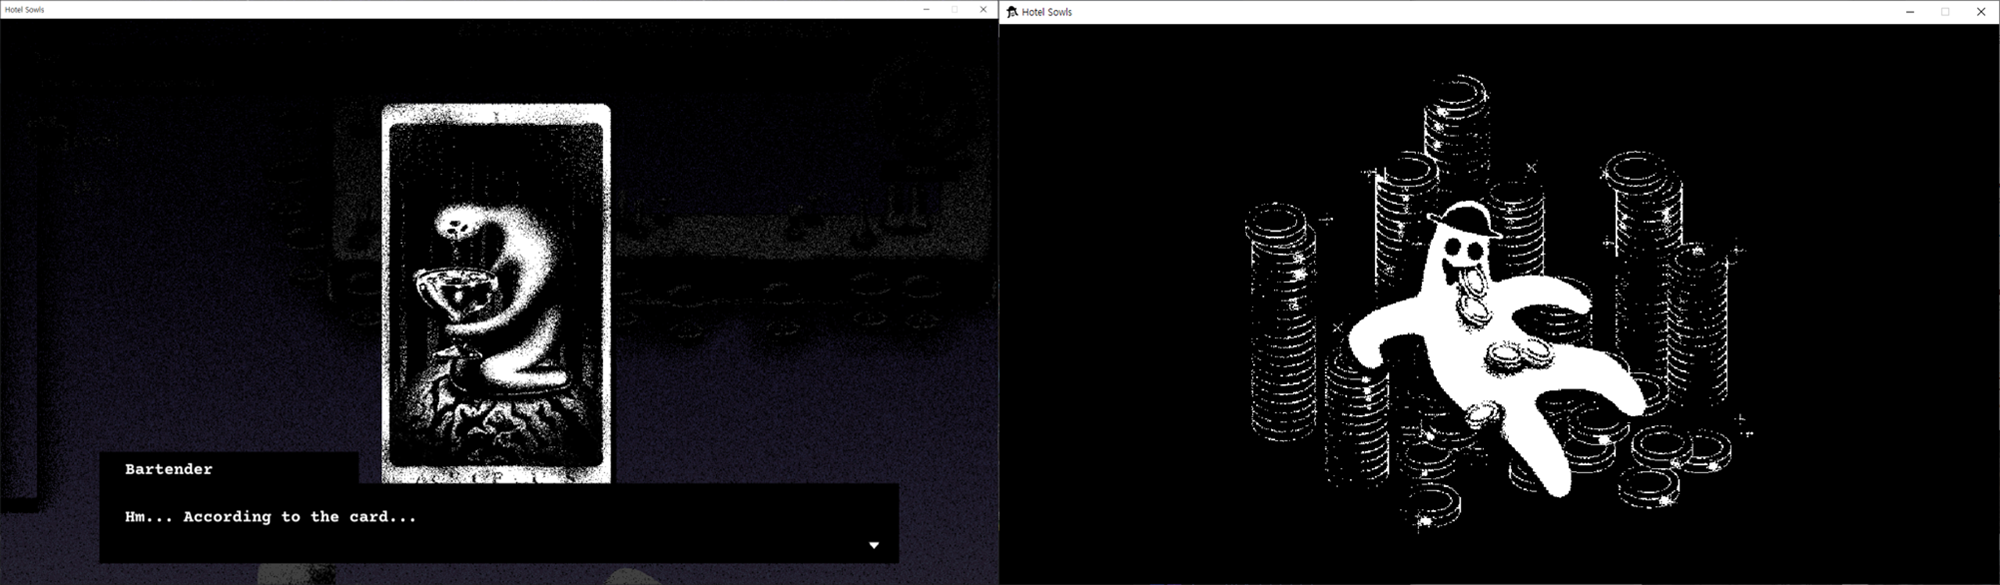Screen dimensions: 2000x585
Task: Click the left window title "Hotel Sowls"
Action: 25,9
